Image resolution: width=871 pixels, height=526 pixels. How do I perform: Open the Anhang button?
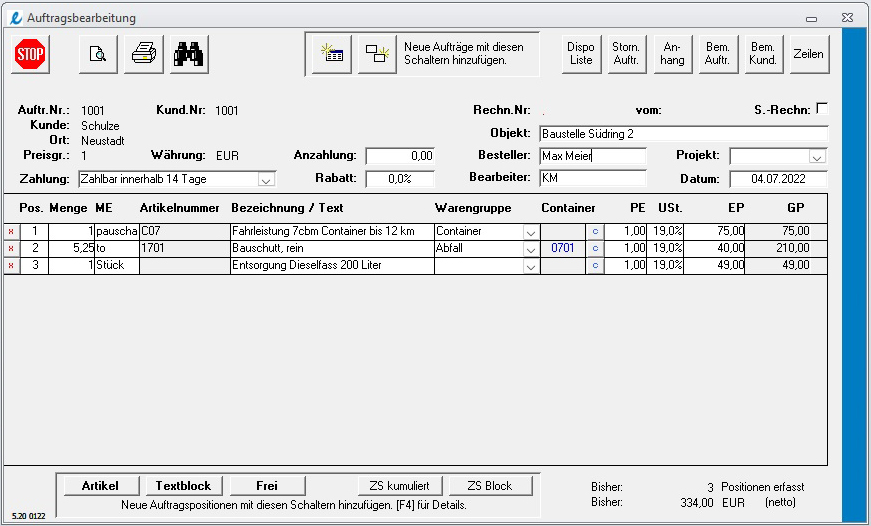coord(672,54)
